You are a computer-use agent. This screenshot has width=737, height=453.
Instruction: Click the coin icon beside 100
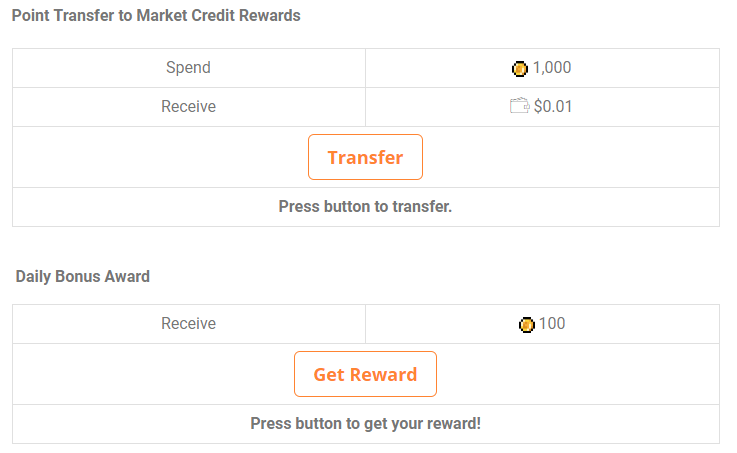pos(527,324)
